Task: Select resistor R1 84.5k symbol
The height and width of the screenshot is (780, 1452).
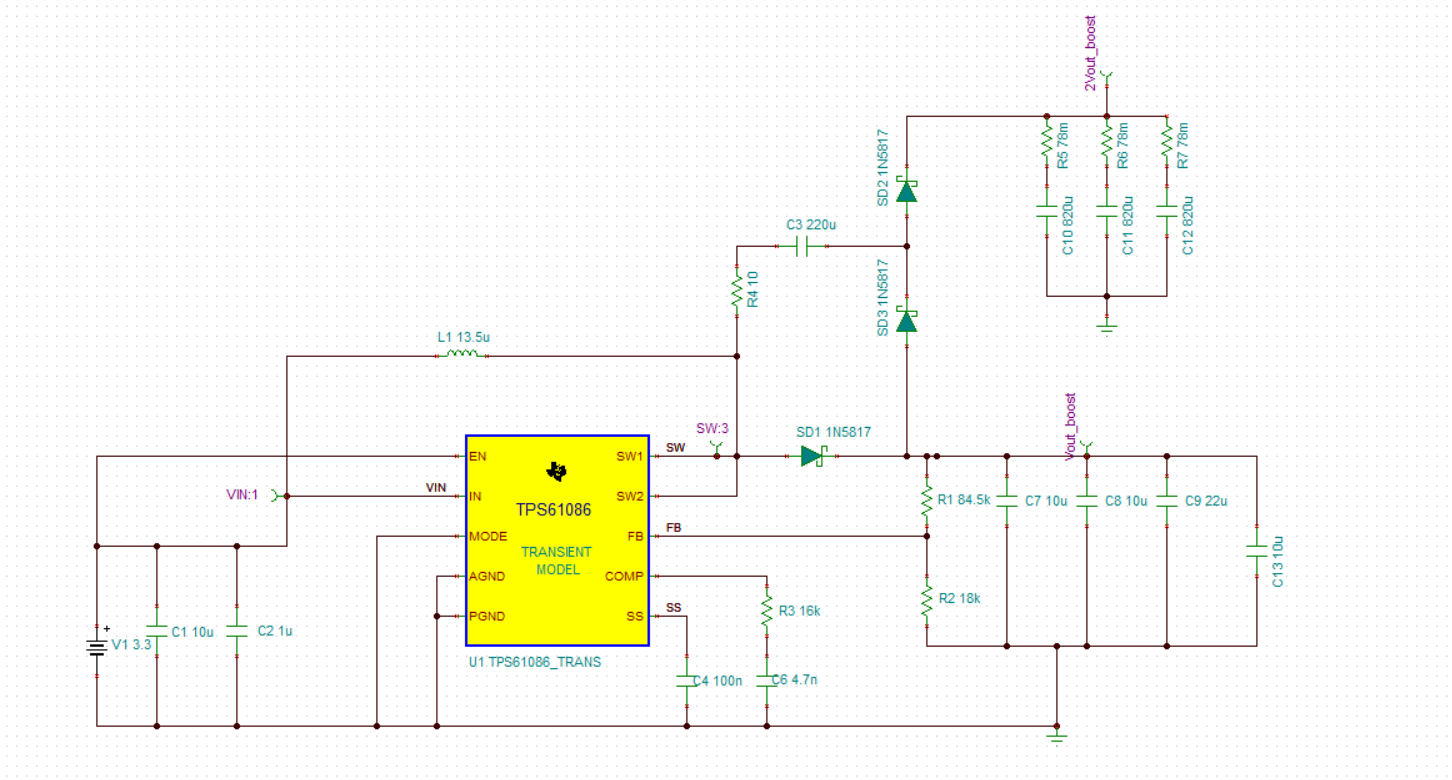Action: pos(927,500)
